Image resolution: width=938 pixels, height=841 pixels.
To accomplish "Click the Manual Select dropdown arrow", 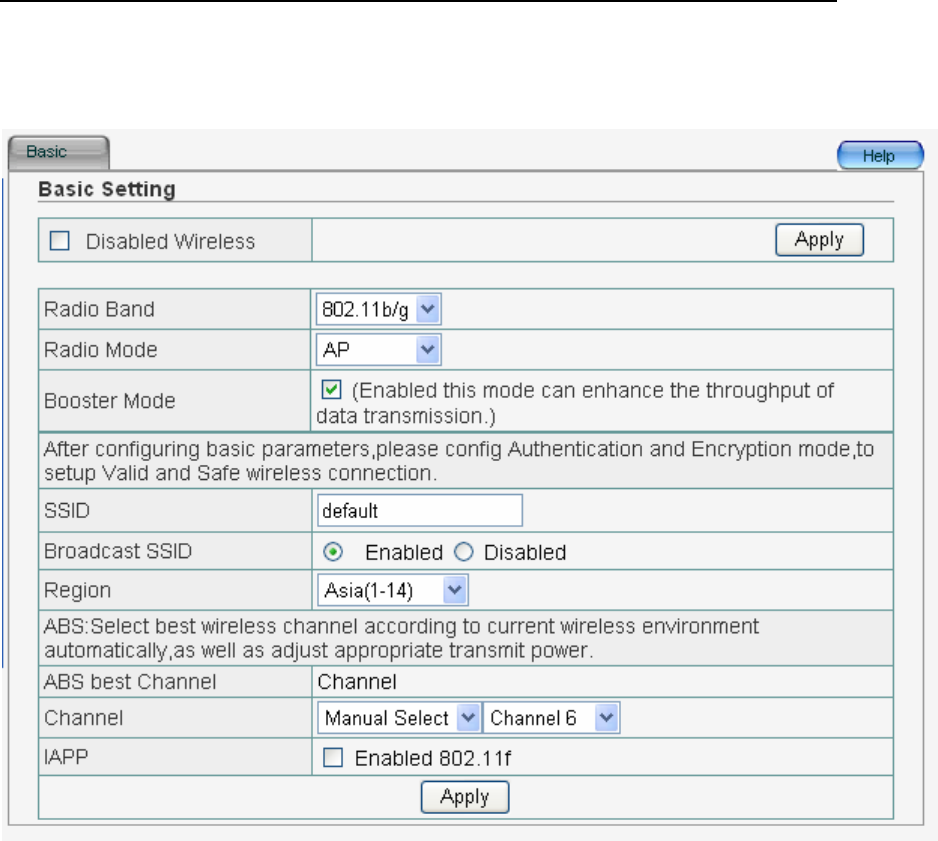I will pos(468,718).
